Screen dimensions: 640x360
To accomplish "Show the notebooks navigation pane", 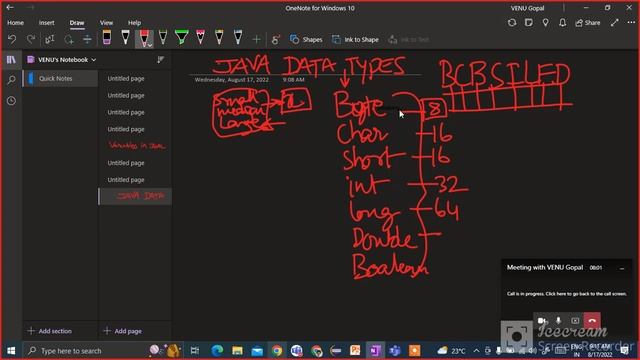I will click(11, 60).
